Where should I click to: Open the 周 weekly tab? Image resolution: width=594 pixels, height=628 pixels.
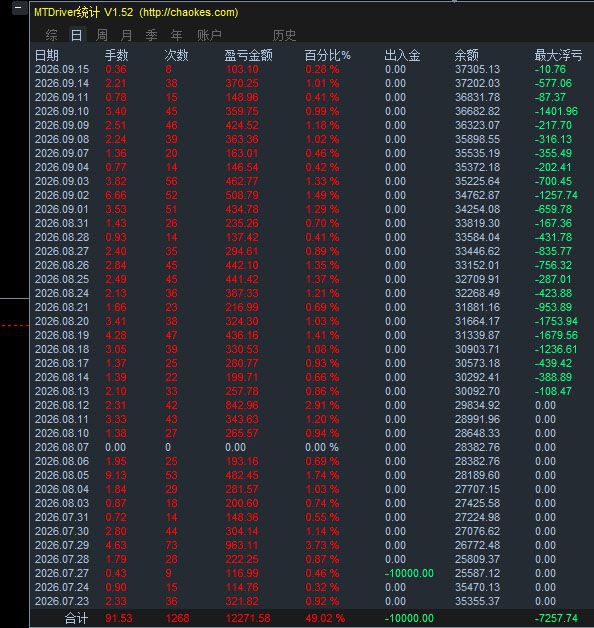pos(102,35)
